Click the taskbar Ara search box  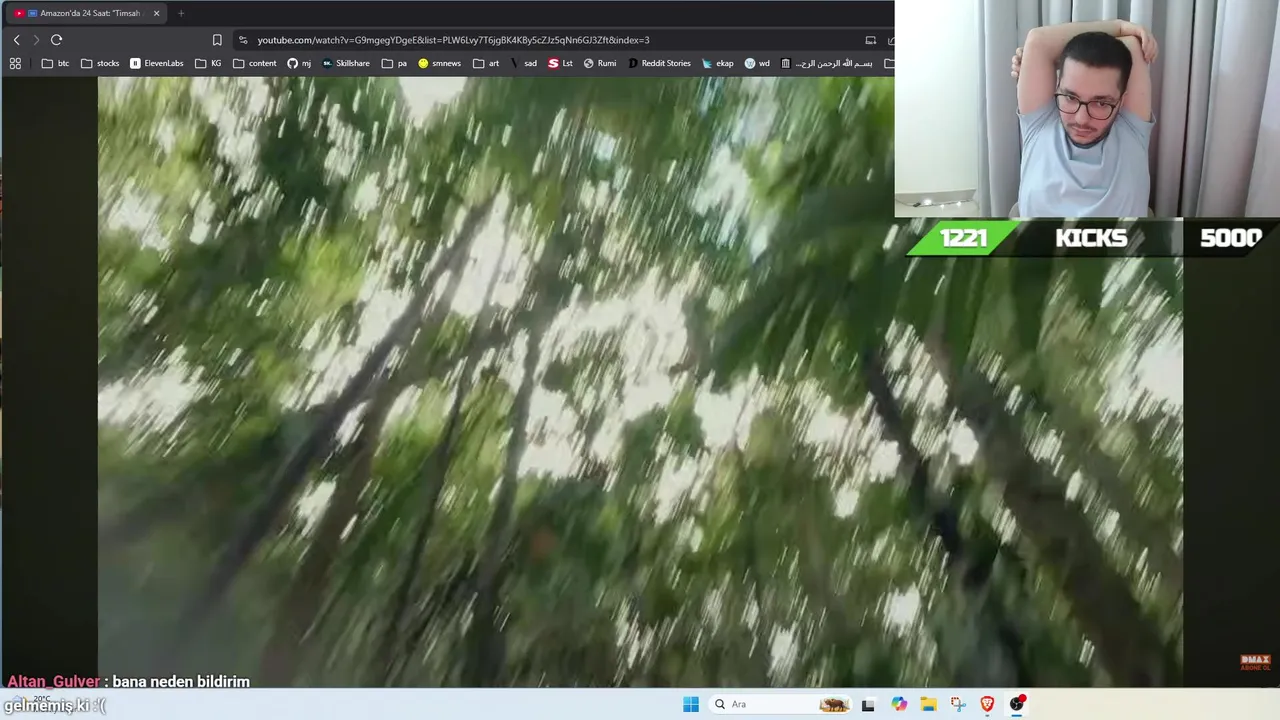780,704
